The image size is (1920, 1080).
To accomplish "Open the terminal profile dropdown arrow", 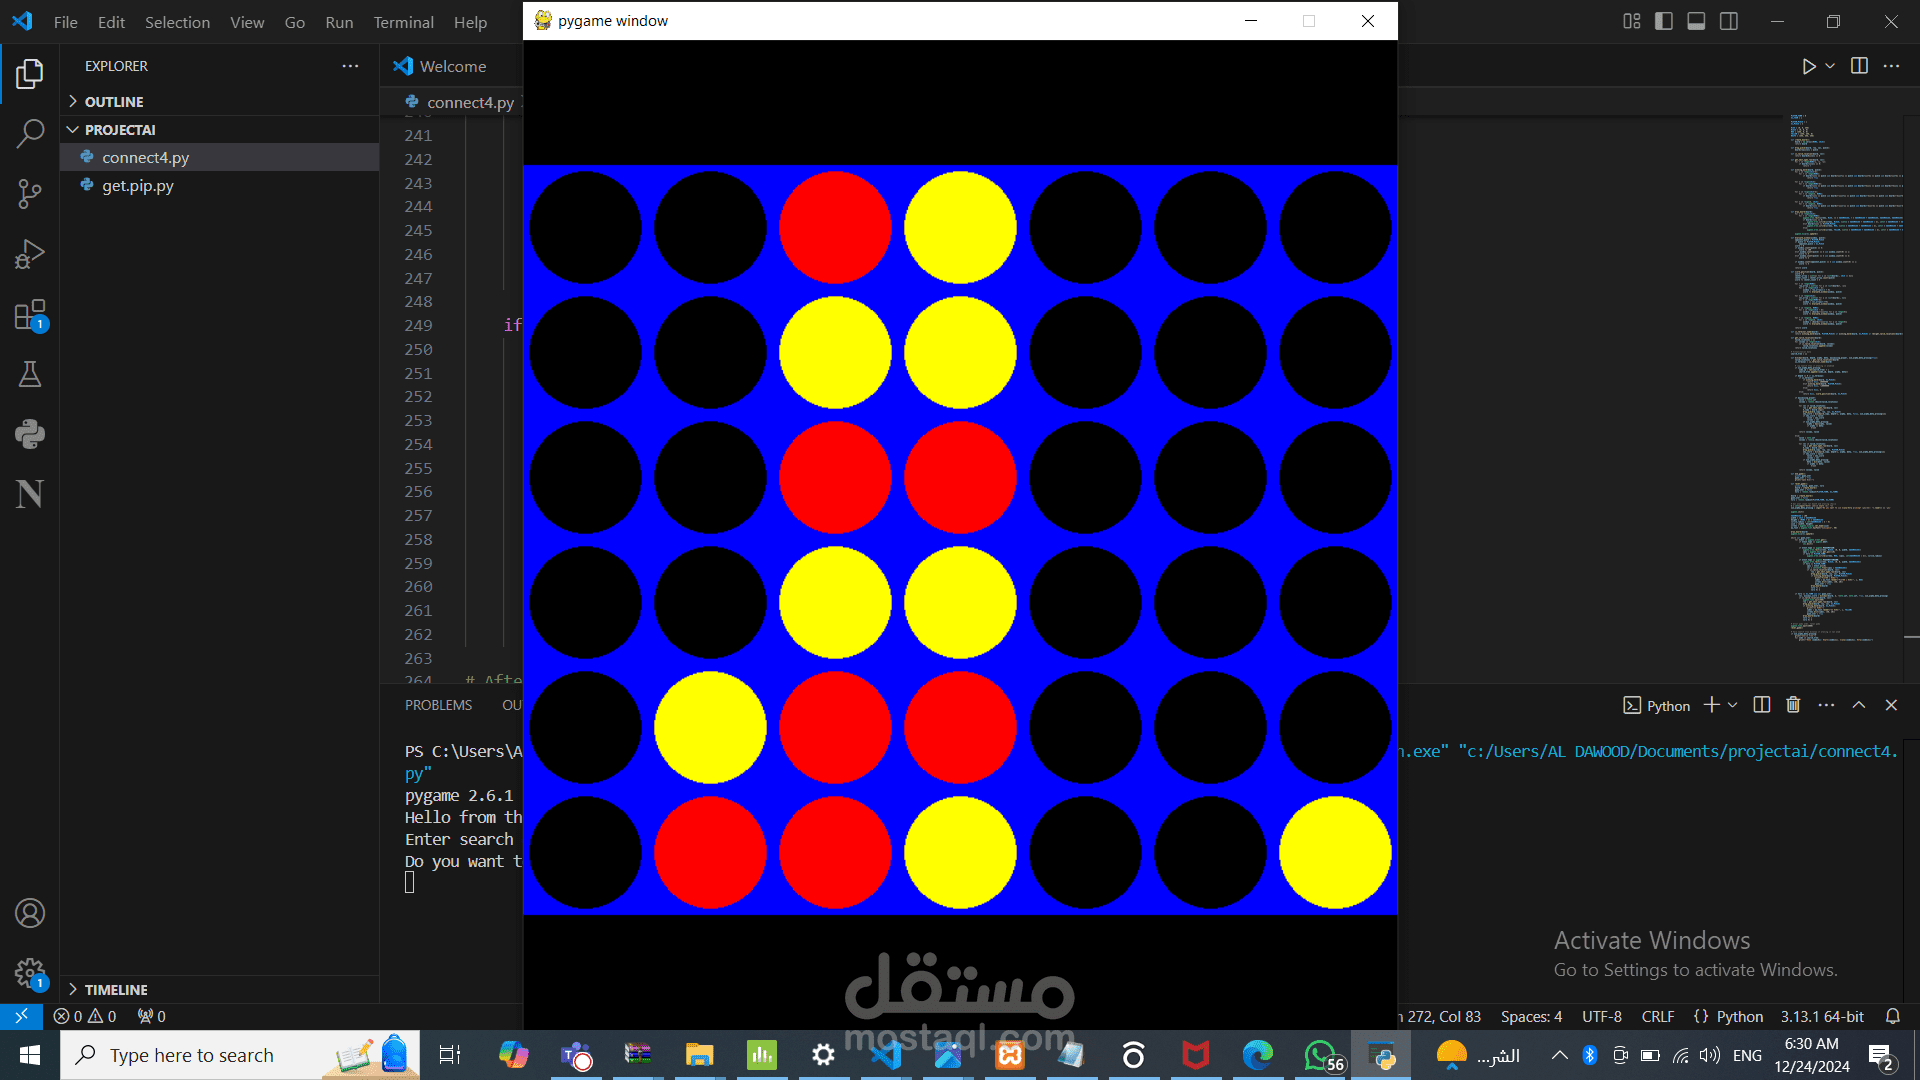I will [1733, 705].
